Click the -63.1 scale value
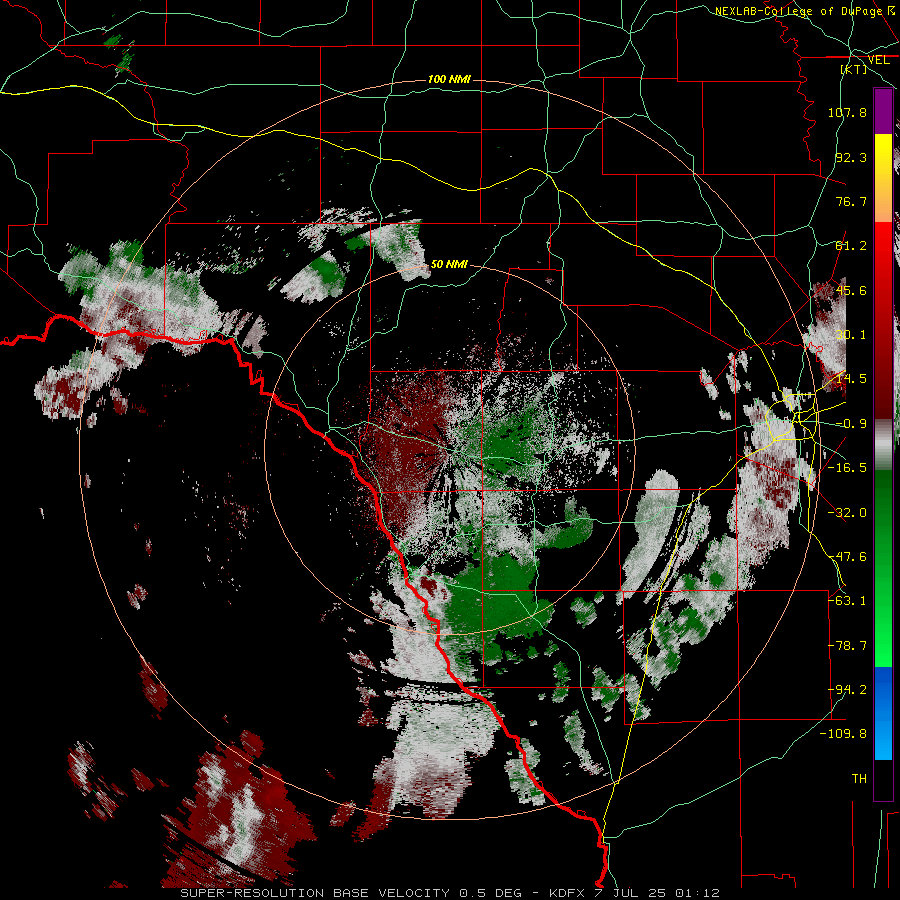Screen dimensions: 900x900 pos(847,601)
